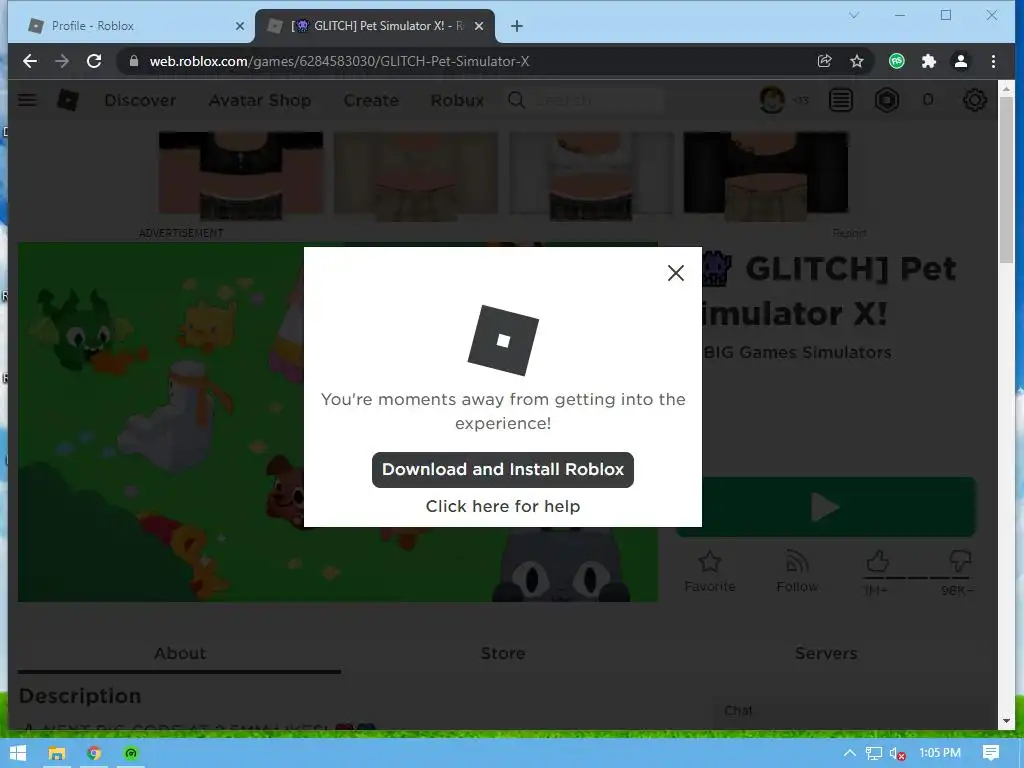Open the BIG Games Simulators creator link
This screenshot has height=768, width=1024.
coord(797,353)
